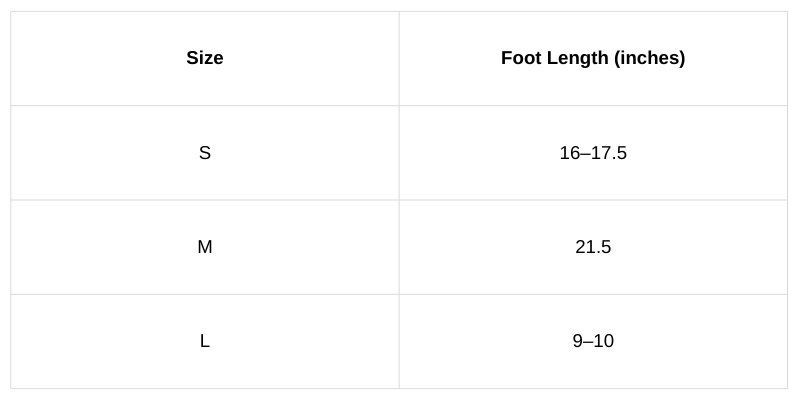
Task: Click the en dash in the '16–17.5' range
Action: click(584, 153)
